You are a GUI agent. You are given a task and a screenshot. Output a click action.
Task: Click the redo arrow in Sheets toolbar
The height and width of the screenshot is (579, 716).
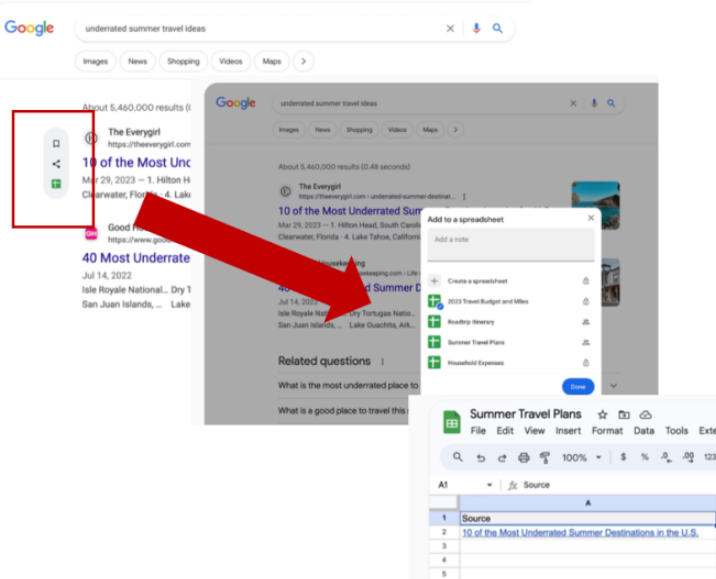pos(502,458)
